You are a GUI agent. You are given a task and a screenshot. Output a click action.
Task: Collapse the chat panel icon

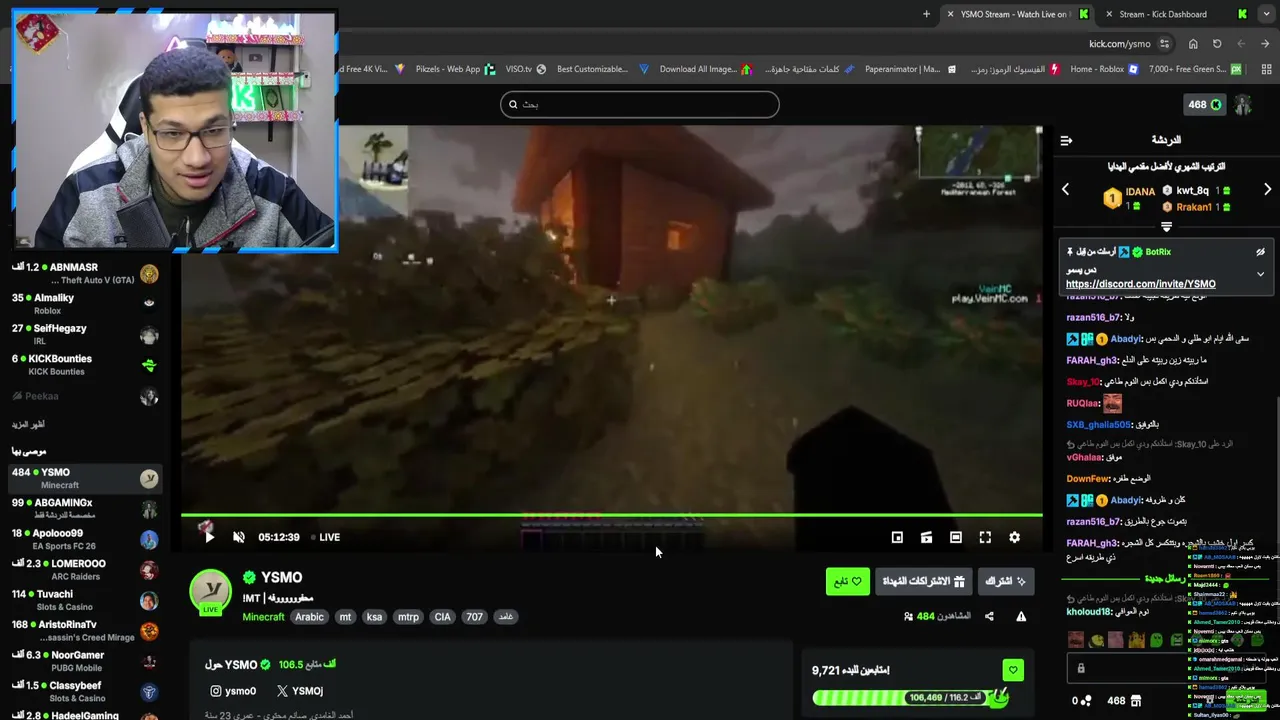[1066, 140]
